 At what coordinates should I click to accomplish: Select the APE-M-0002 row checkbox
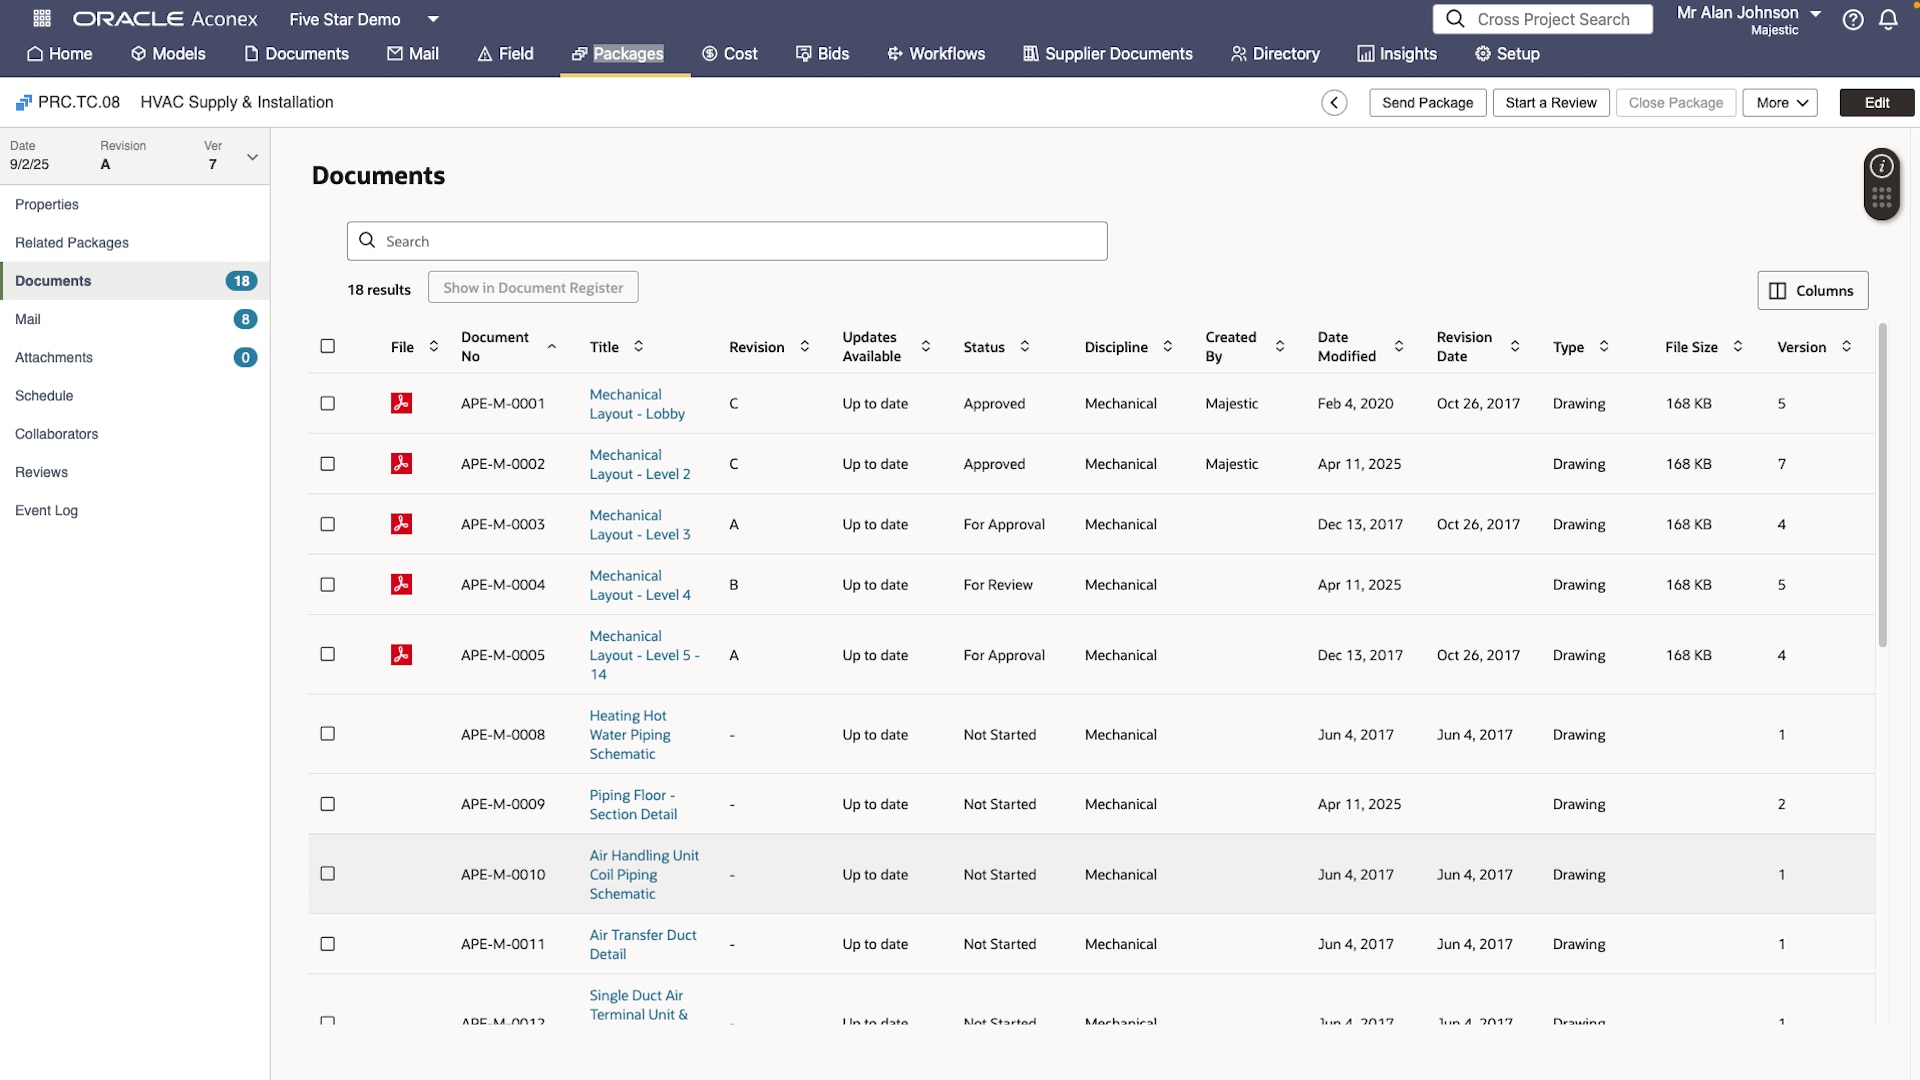click(x=327, y=464)
